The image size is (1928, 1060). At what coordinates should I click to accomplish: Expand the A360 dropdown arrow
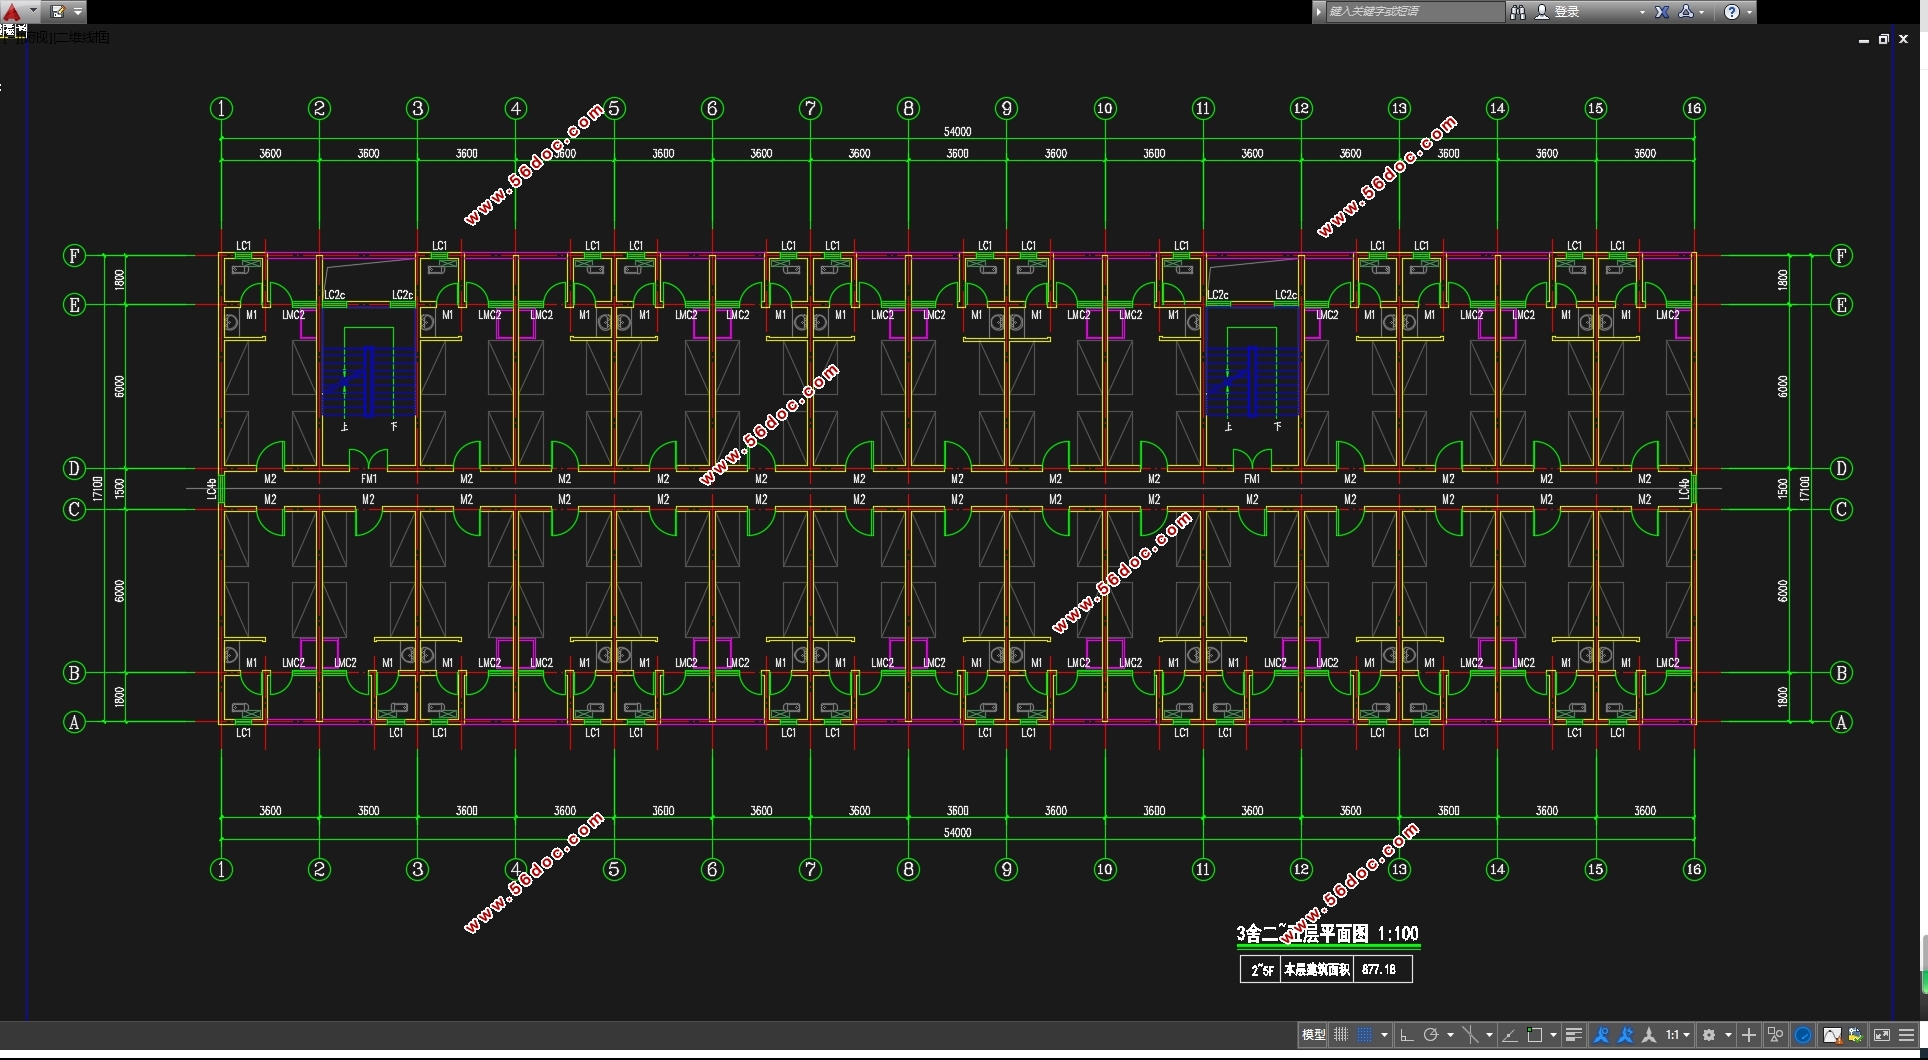(x=1702, y=12)
